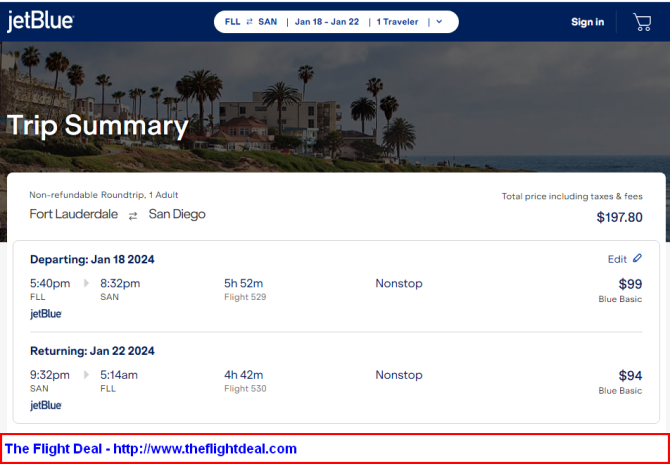Click the $94 returning fare

(630, 376)
